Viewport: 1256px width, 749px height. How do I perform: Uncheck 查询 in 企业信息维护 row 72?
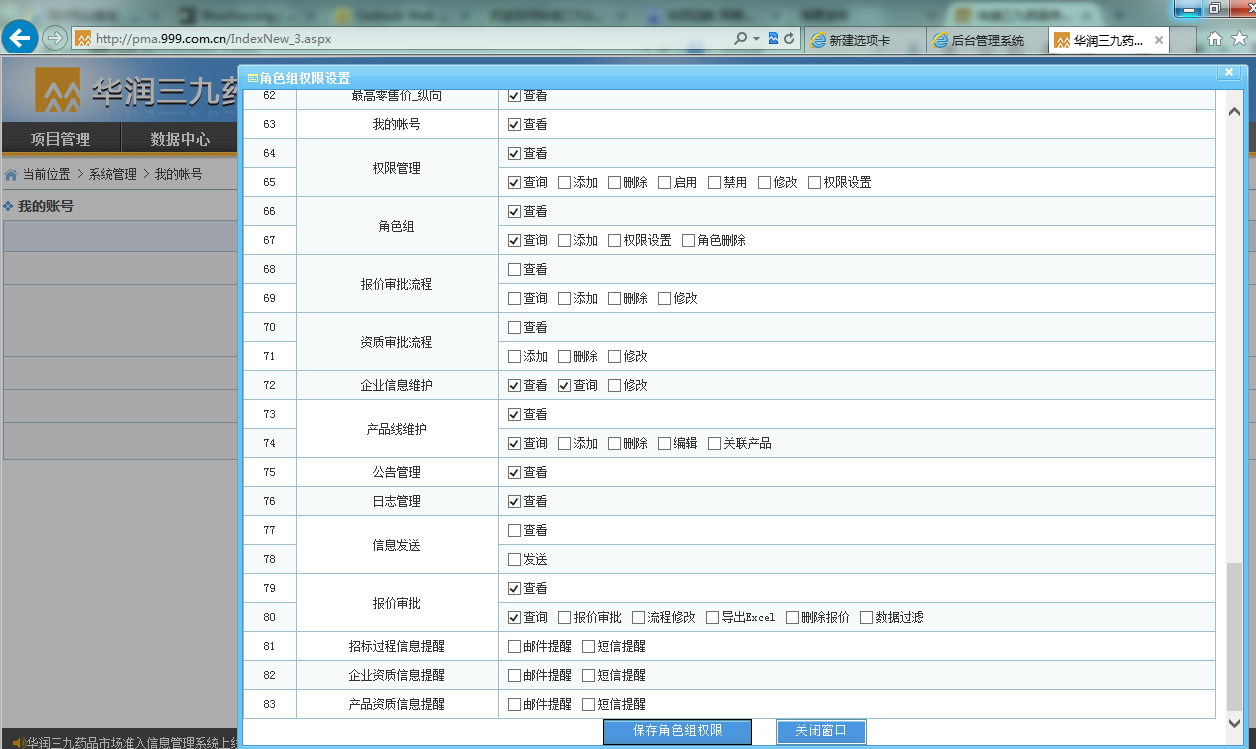tap(564, 385)
